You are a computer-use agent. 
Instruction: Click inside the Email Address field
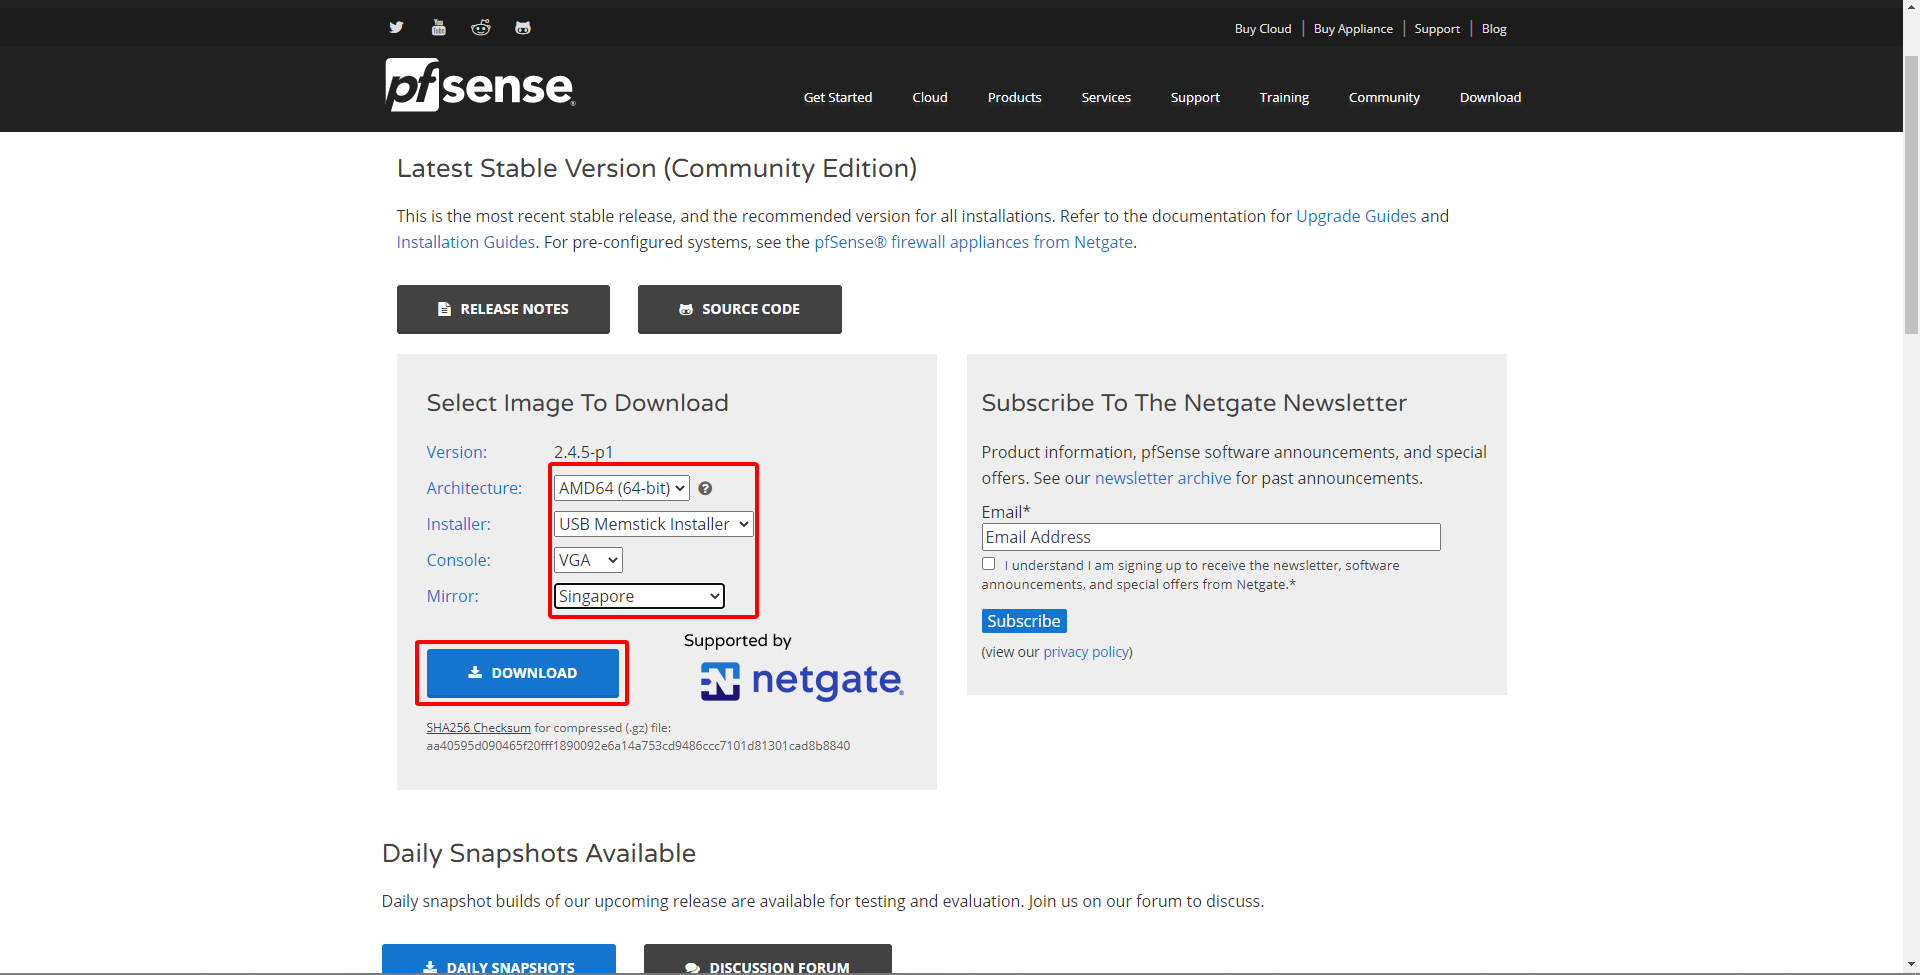click(1210, 537)
